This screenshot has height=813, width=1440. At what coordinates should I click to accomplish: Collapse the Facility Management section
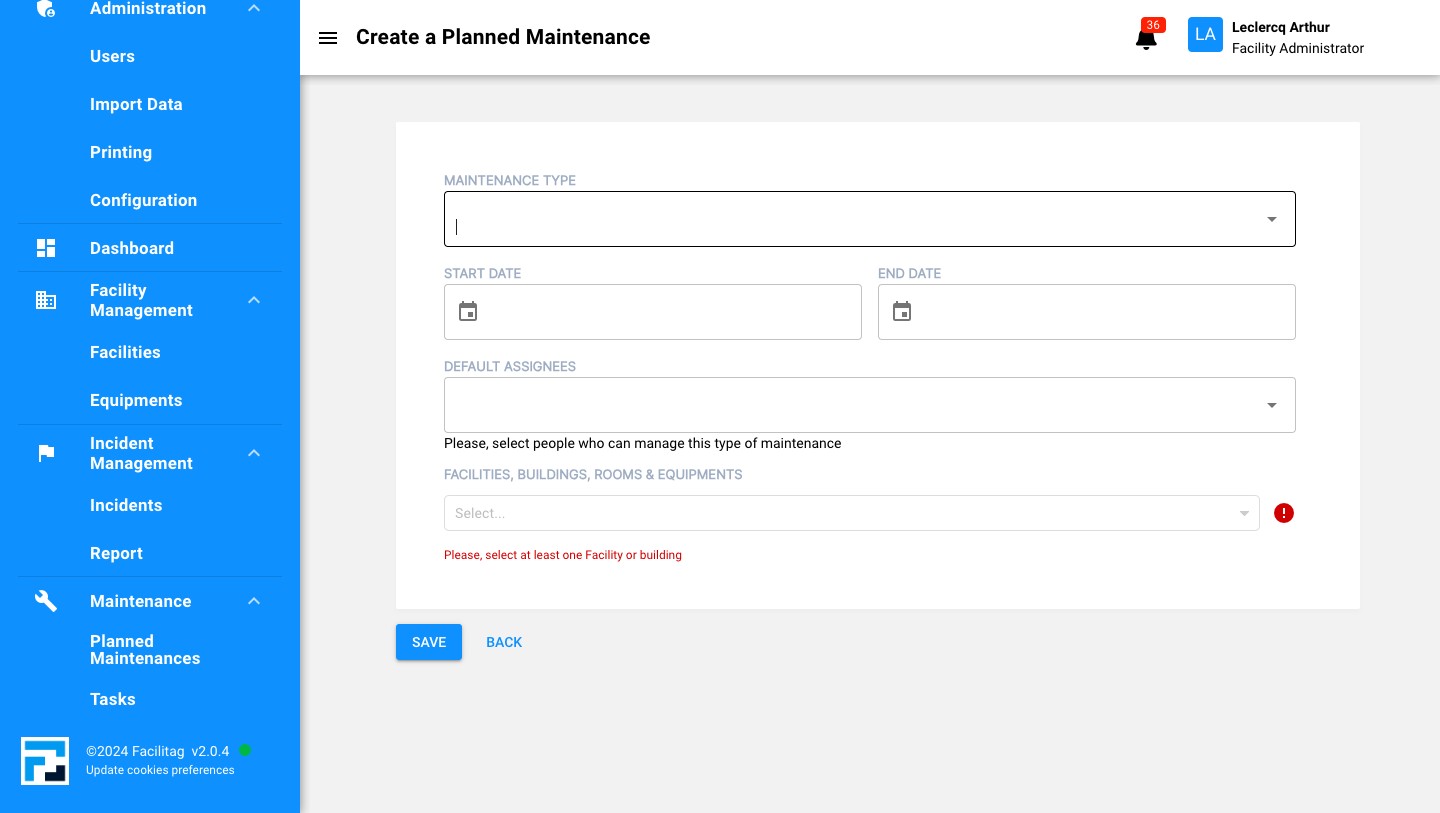pyautogui.click(x=254, y=300)
